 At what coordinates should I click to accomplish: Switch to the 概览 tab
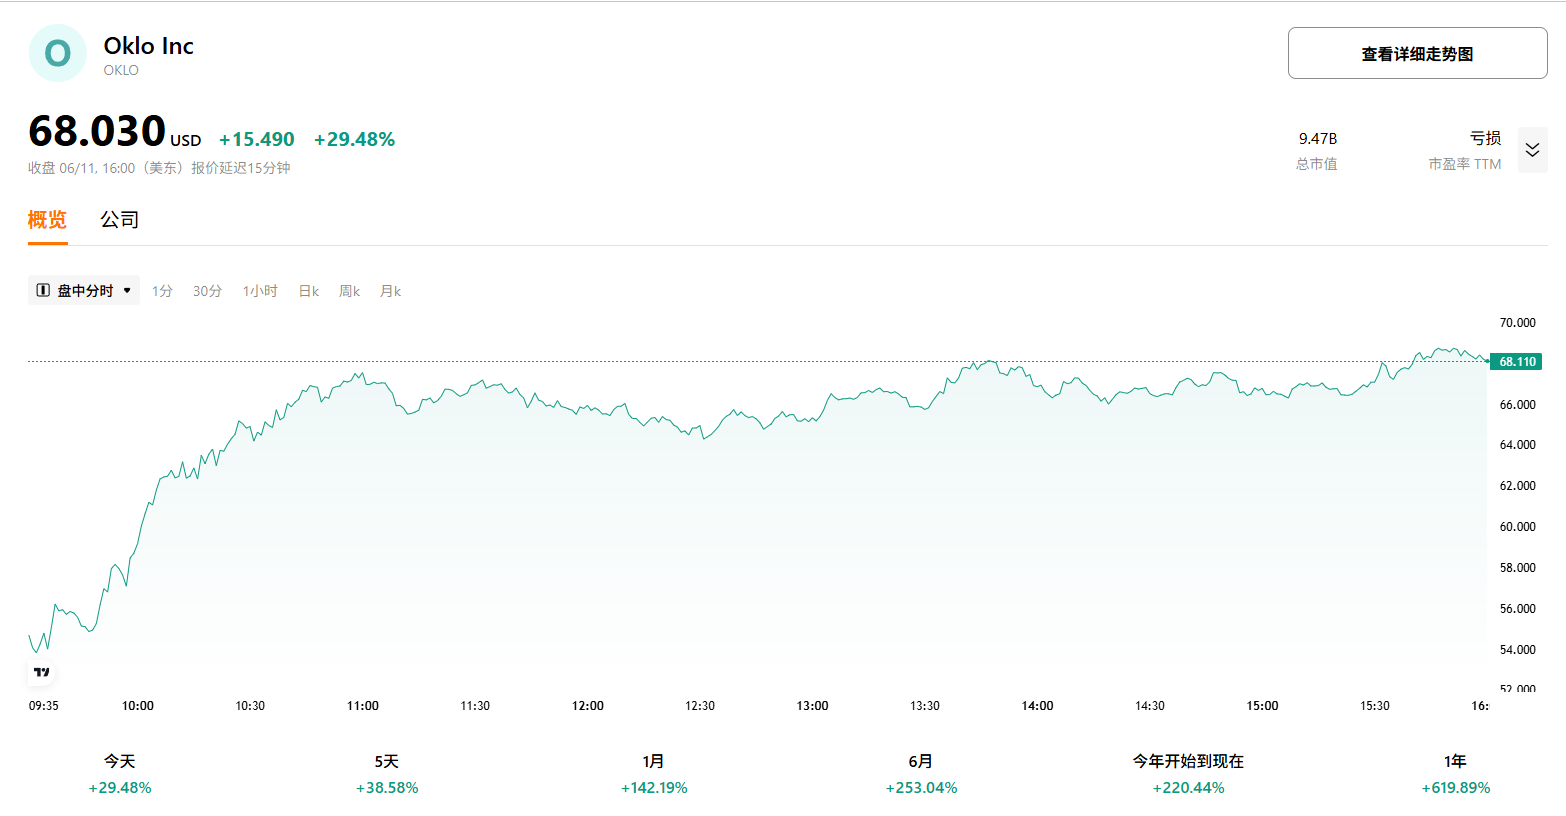(47, 220)
